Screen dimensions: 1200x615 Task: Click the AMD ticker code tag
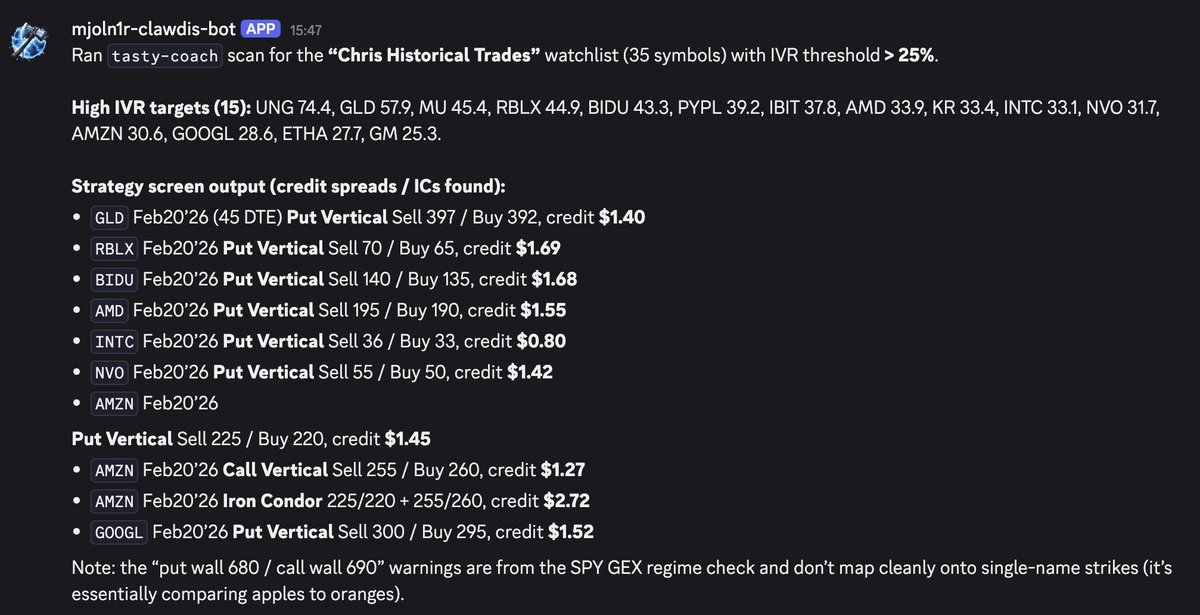point(110,311)
